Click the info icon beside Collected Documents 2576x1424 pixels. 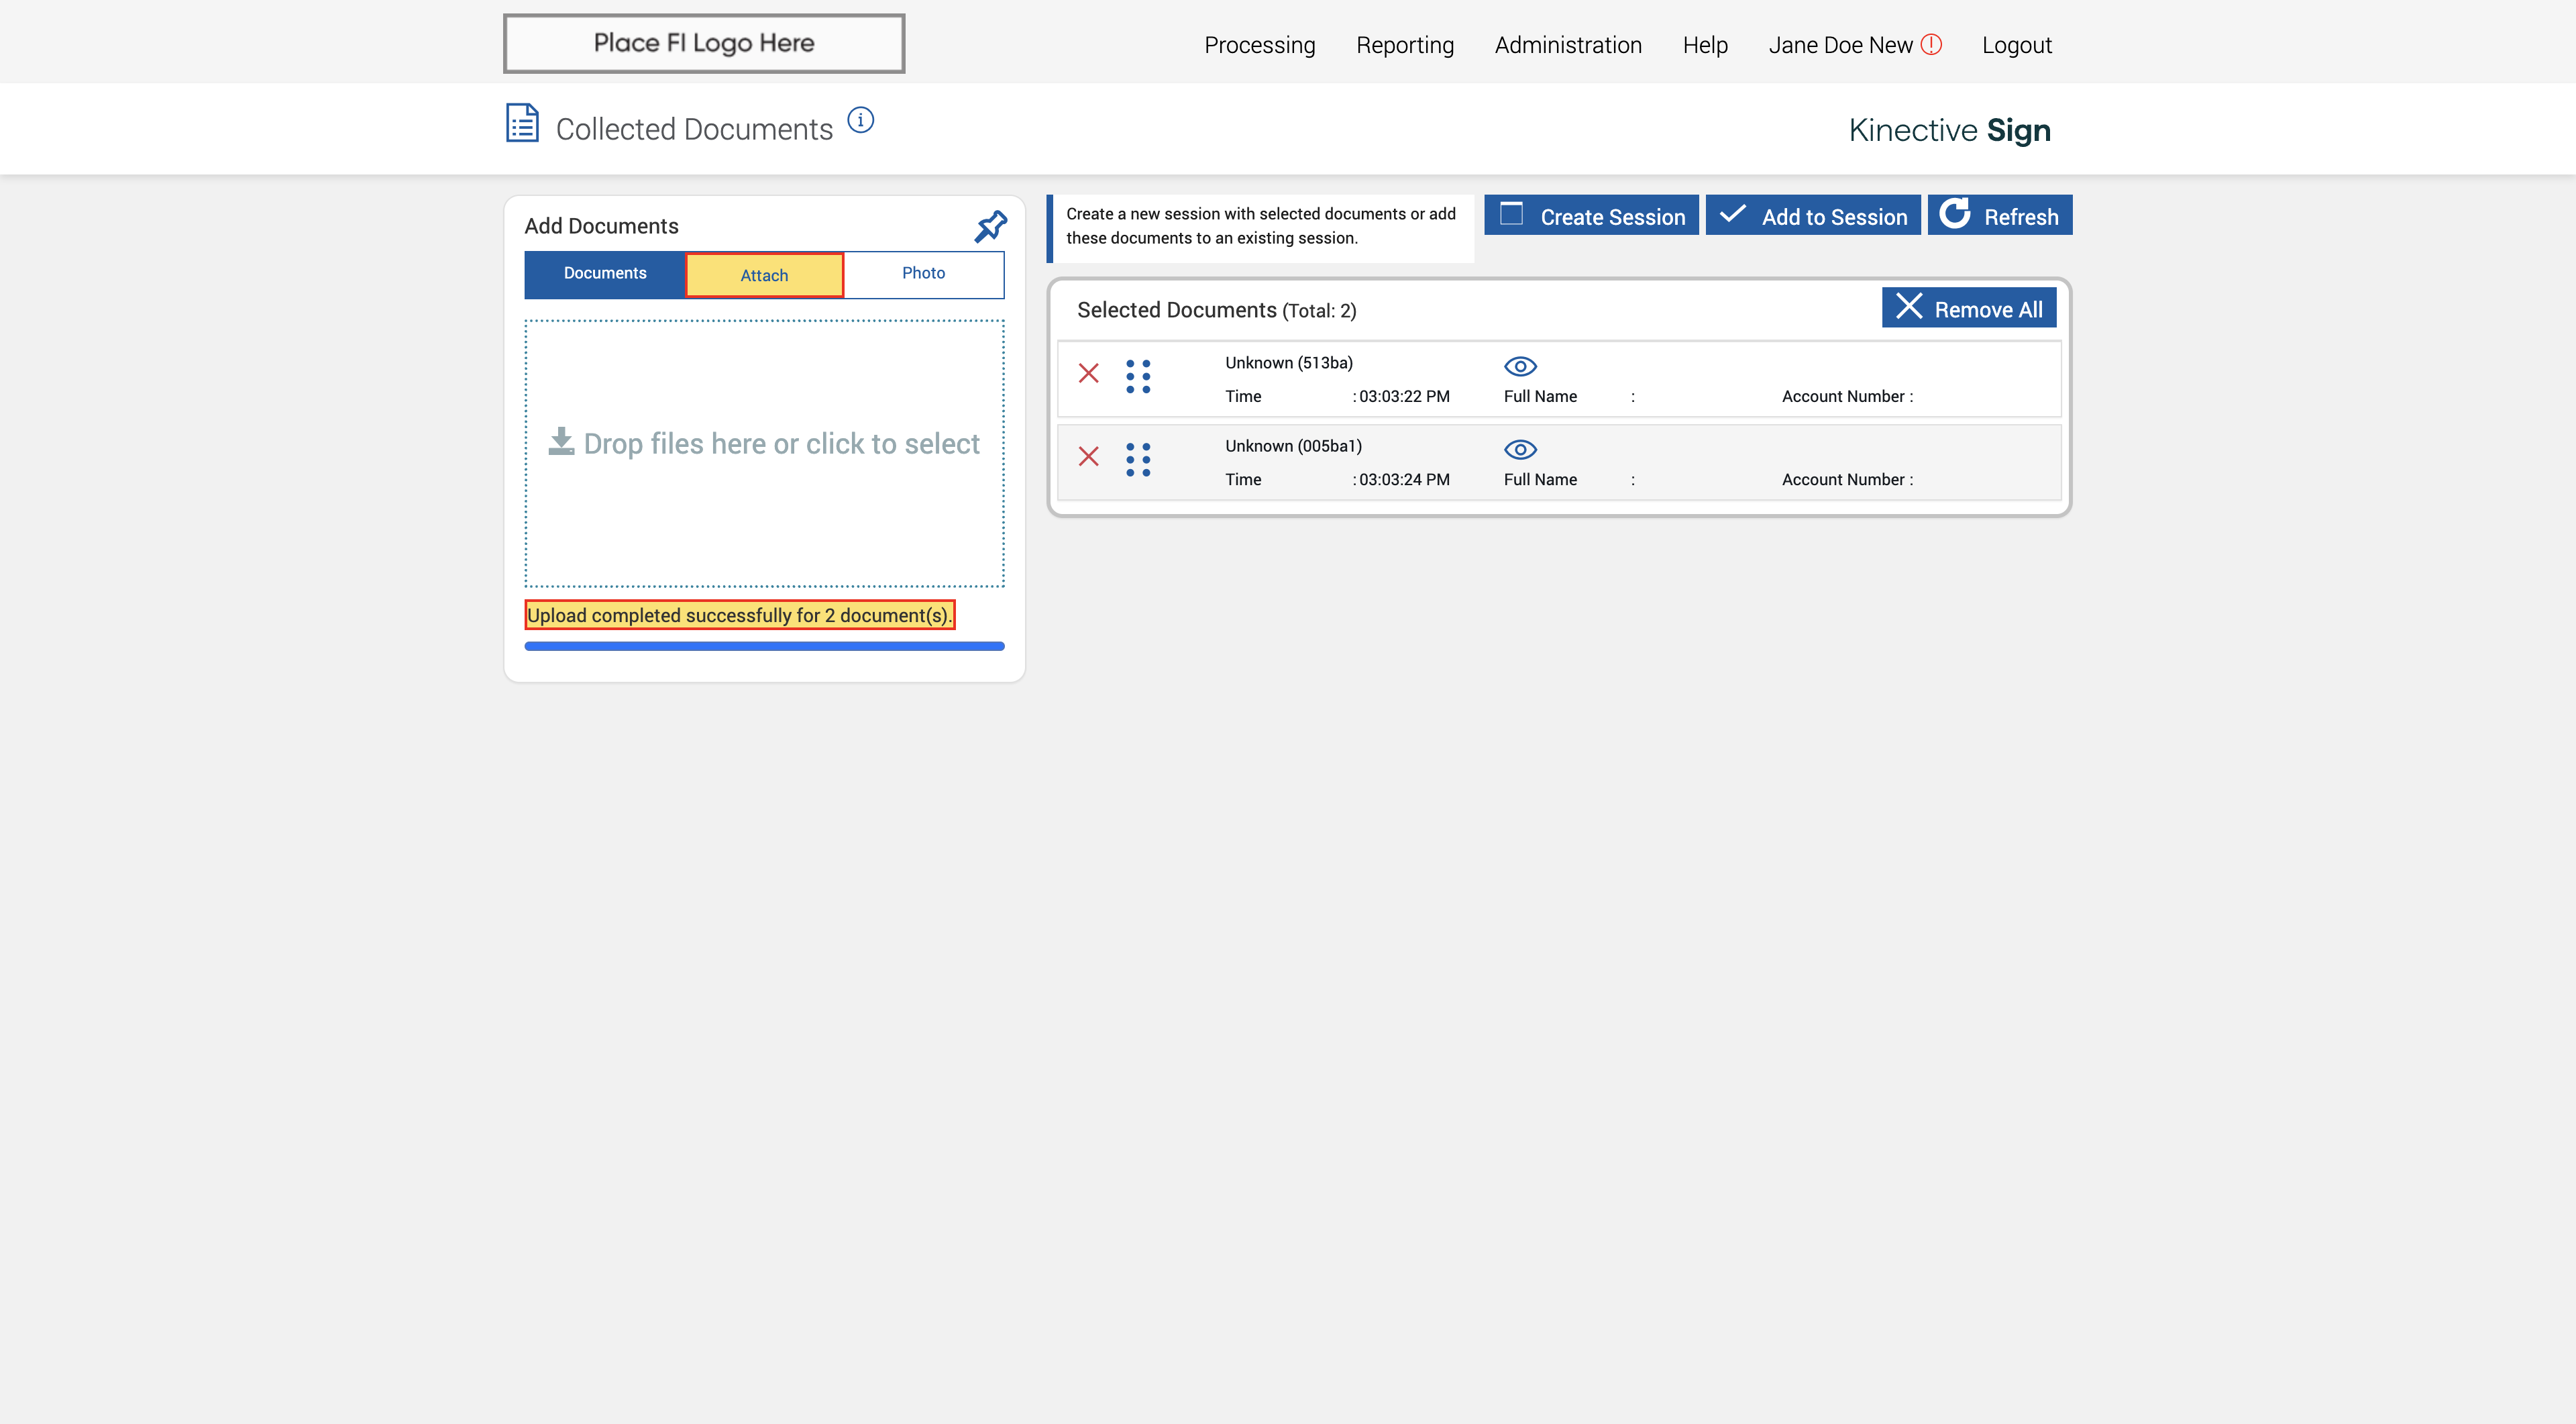click(860, 121)
